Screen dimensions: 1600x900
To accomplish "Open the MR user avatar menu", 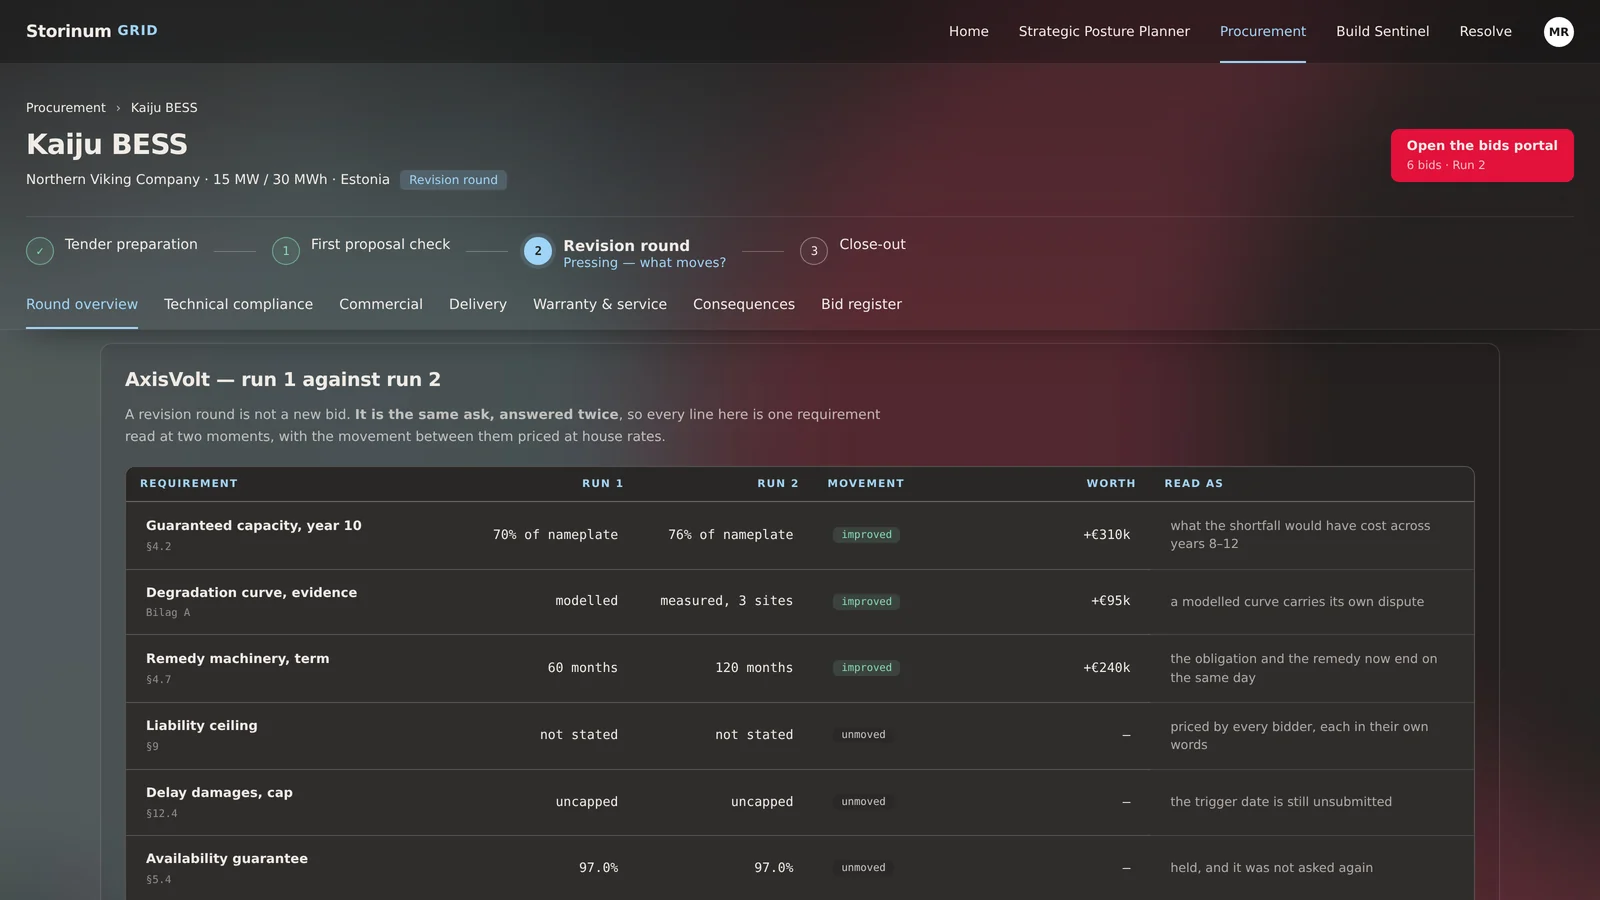I will tap(1558, 32).
